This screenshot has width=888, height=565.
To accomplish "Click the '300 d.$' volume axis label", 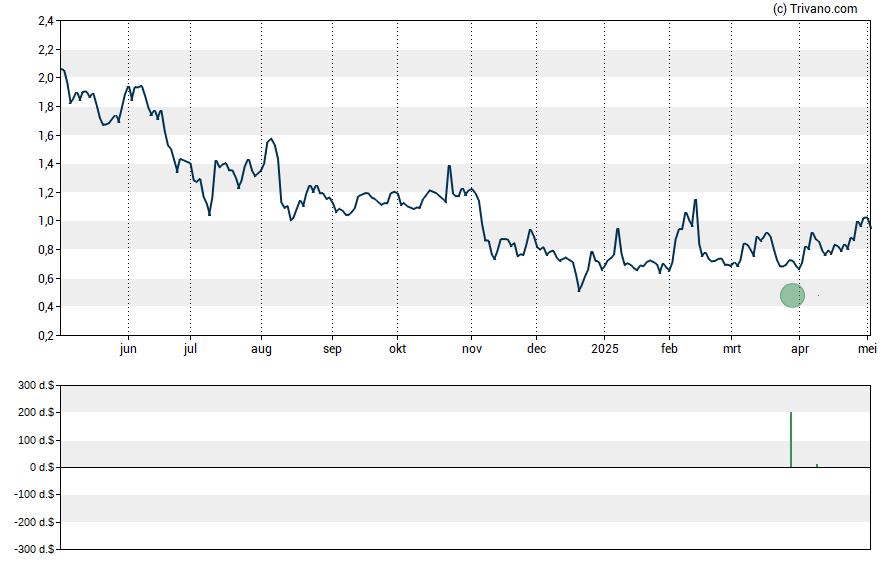I will click(x=36, y=385).
